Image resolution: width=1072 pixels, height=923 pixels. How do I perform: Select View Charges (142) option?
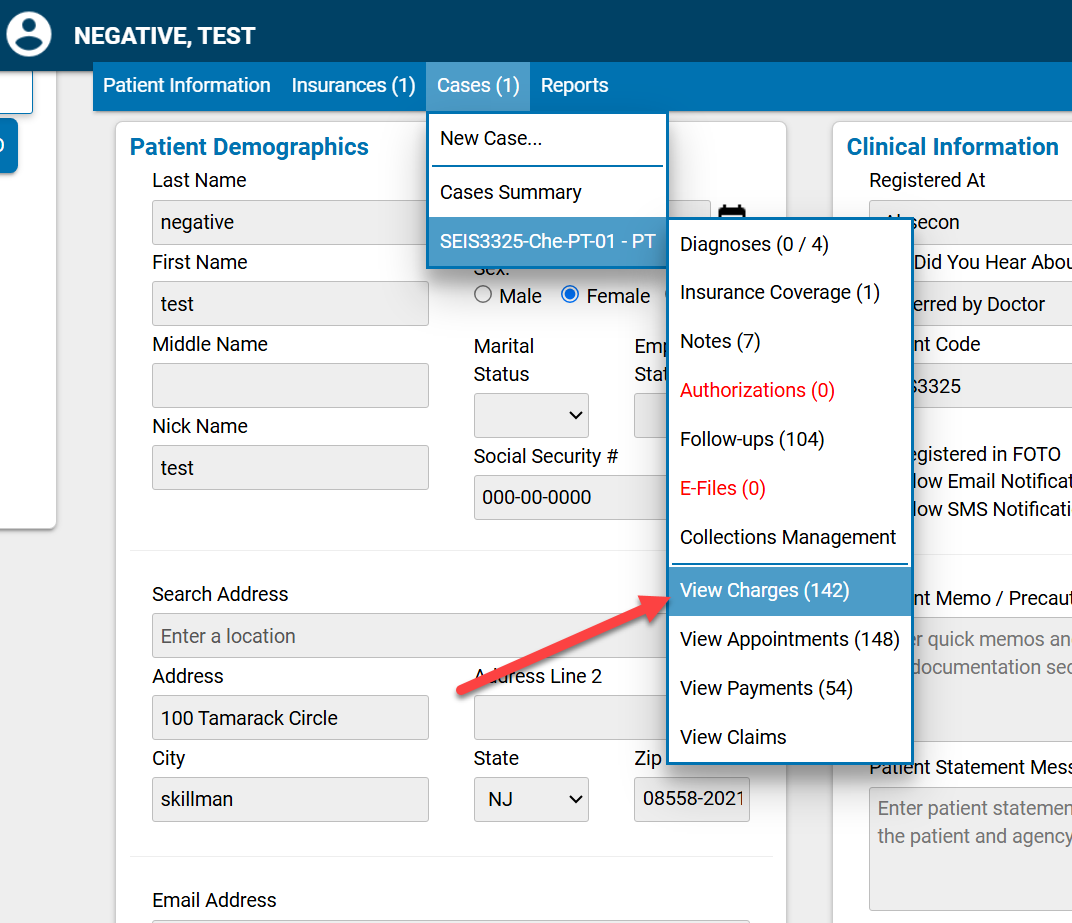764,591
